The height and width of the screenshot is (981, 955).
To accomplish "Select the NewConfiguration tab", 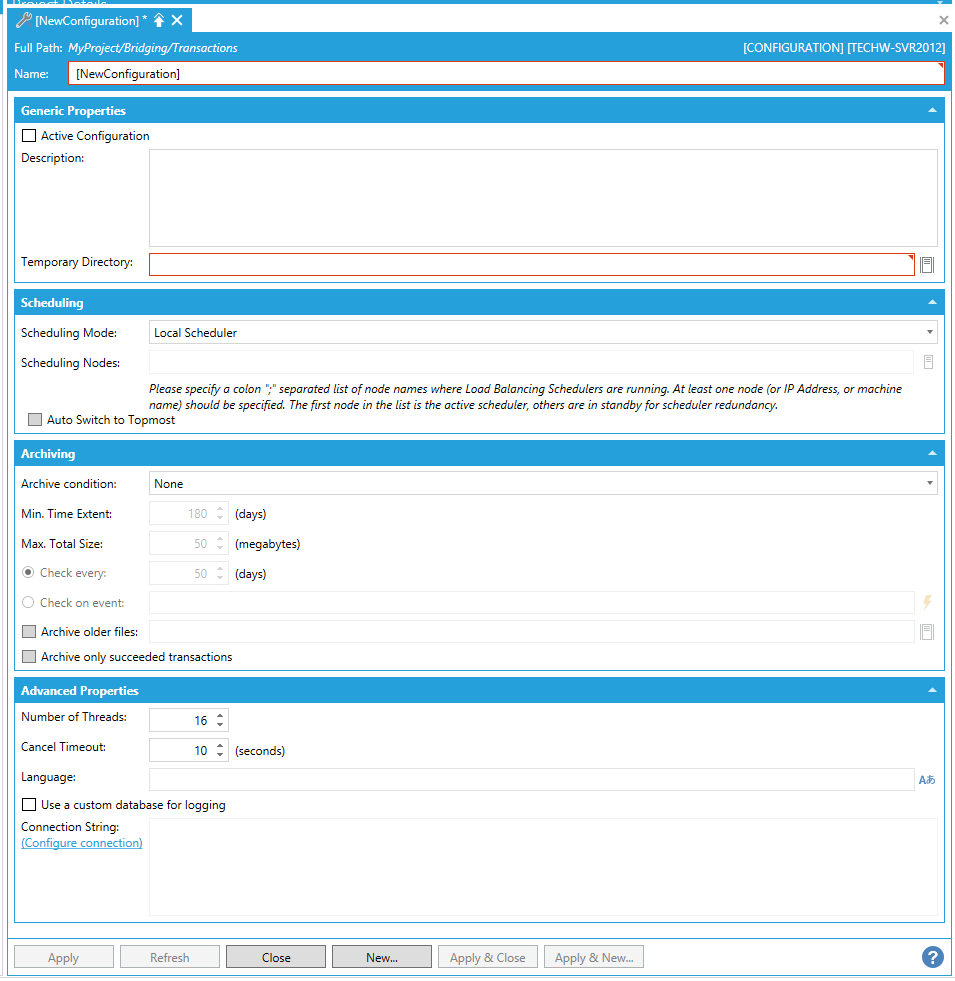I will click(x=85, y=20).
